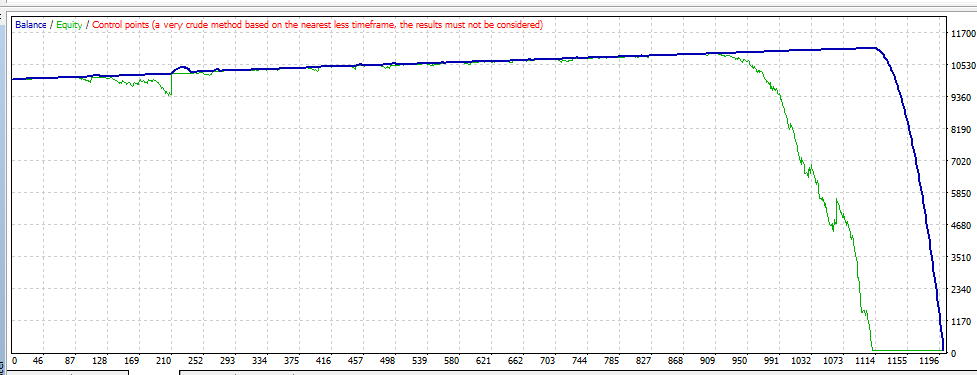Click the green Equity legend label

(x=69, y=25)
